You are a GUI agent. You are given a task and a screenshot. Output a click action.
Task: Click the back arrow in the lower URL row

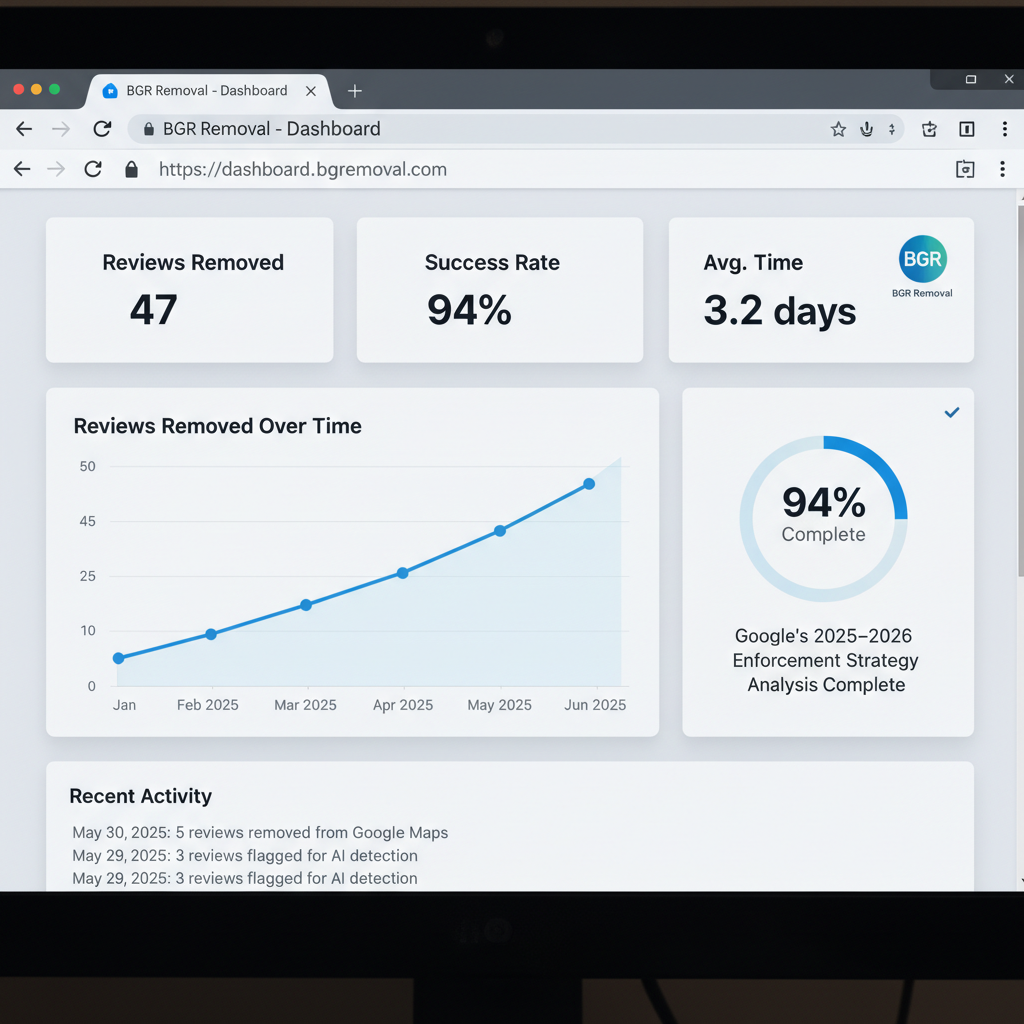click(22, 169)
